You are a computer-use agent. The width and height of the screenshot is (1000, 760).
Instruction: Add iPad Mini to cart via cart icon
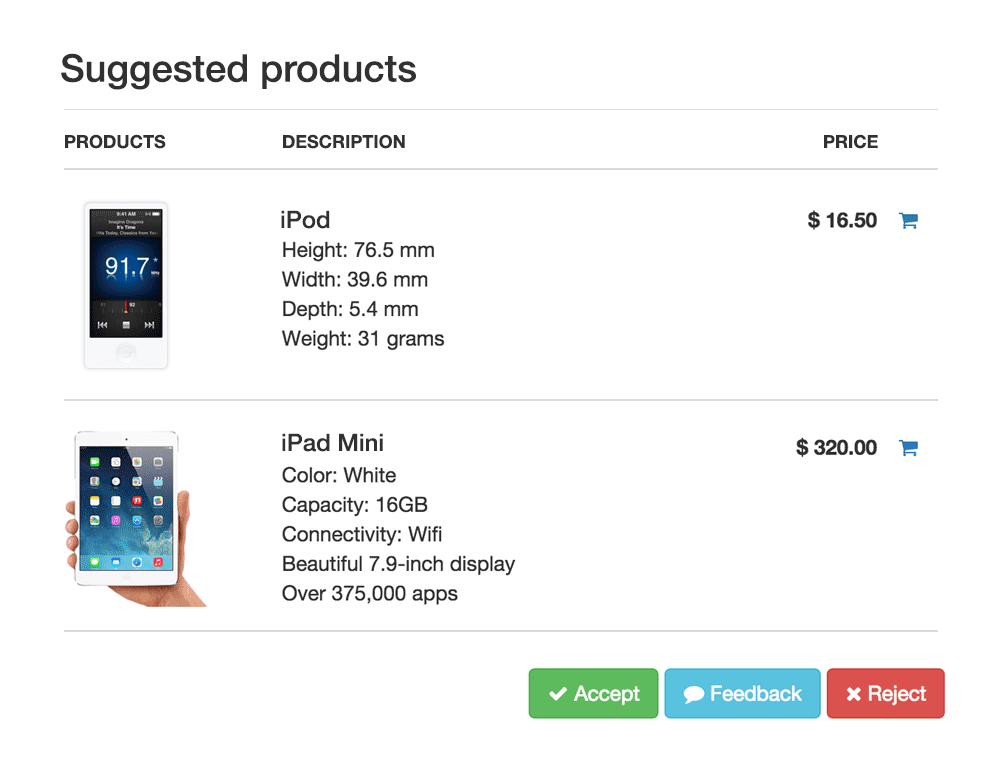(x=908, y=448)
